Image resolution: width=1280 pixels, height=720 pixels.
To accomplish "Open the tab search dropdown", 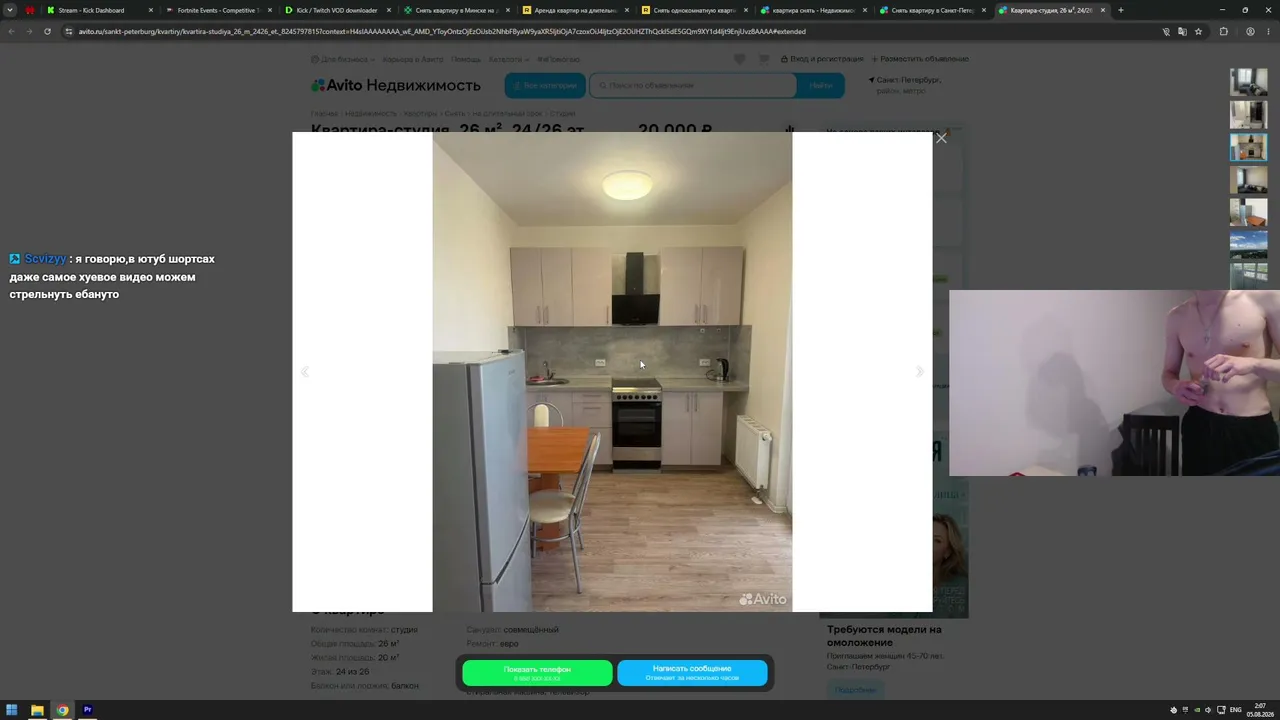I will pyautogui.click(x=10, y=10).
